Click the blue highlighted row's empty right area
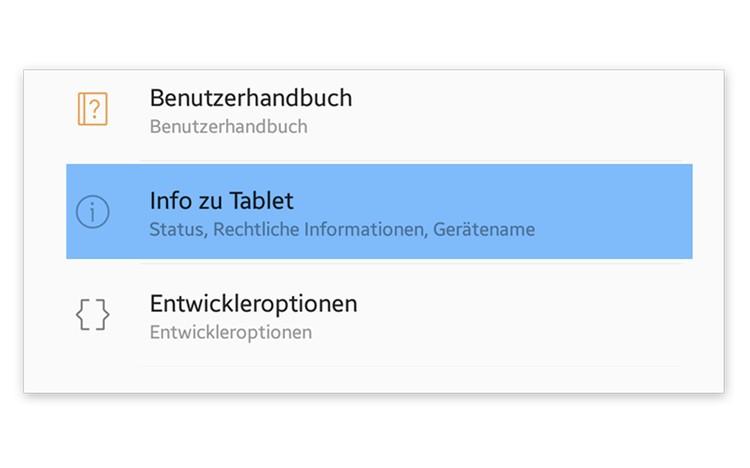This screenshot has width=750, height=468. (620, 212)
